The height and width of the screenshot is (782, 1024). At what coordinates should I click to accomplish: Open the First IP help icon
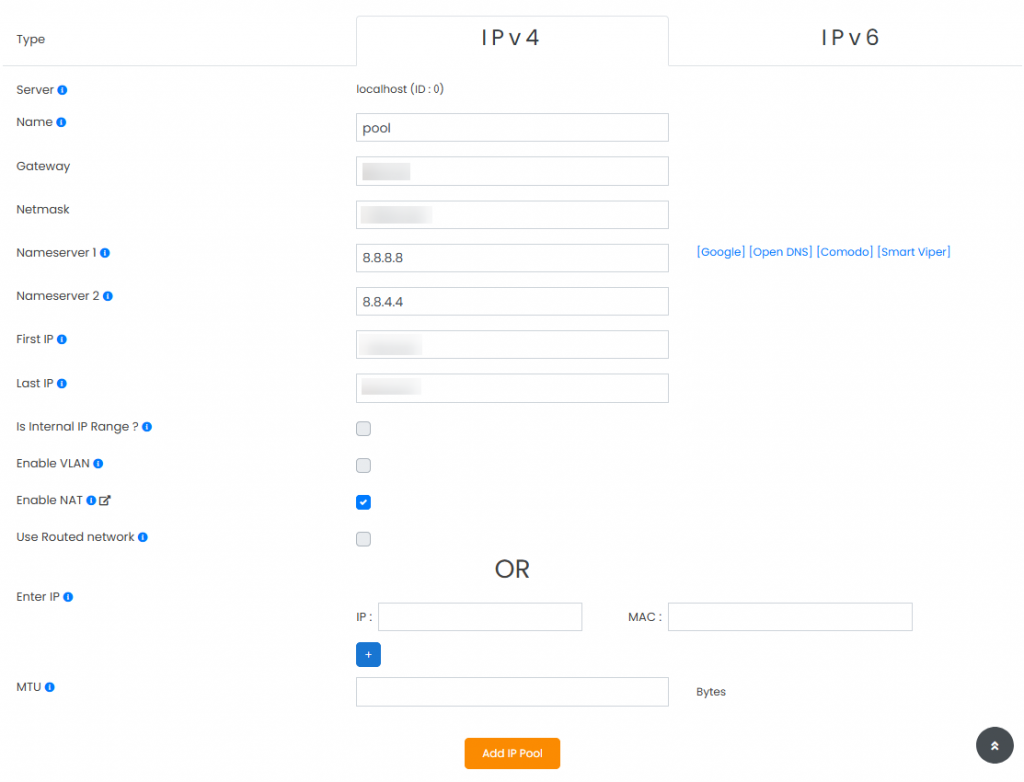62,339
